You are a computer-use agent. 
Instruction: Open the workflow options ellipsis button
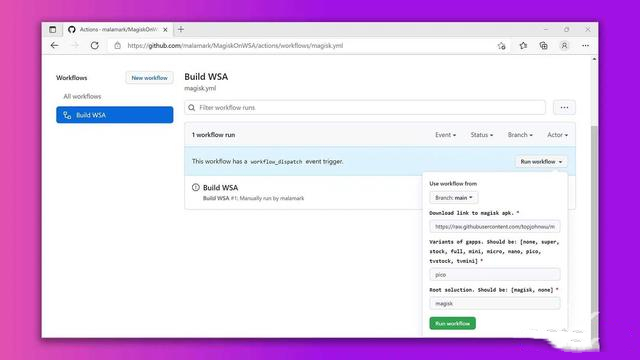pos(564,107)
